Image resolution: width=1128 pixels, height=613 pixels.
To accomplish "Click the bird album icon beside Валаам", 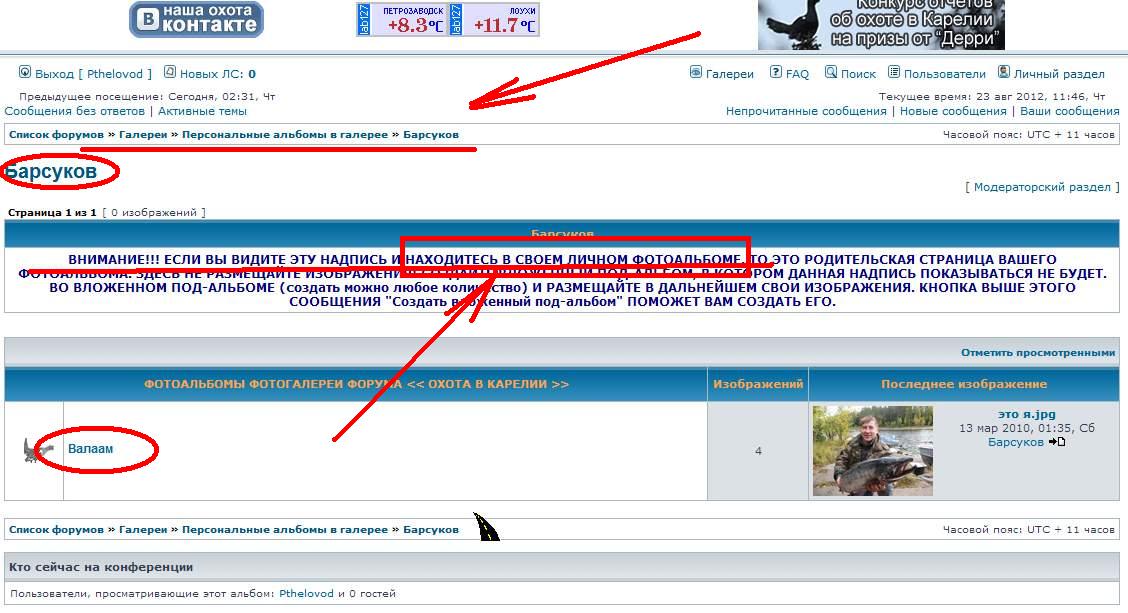I will click(x=34, y=450).
